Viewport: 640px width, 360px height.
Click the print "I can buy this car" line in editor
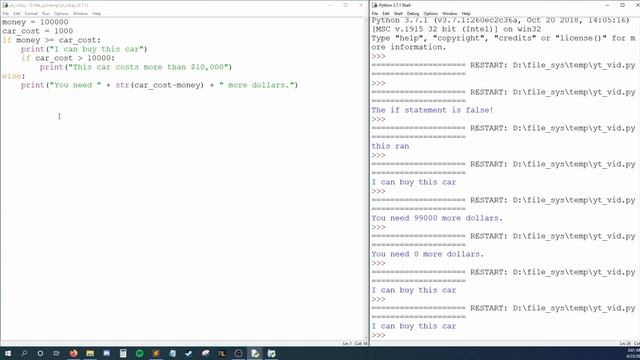pos(84,49)
